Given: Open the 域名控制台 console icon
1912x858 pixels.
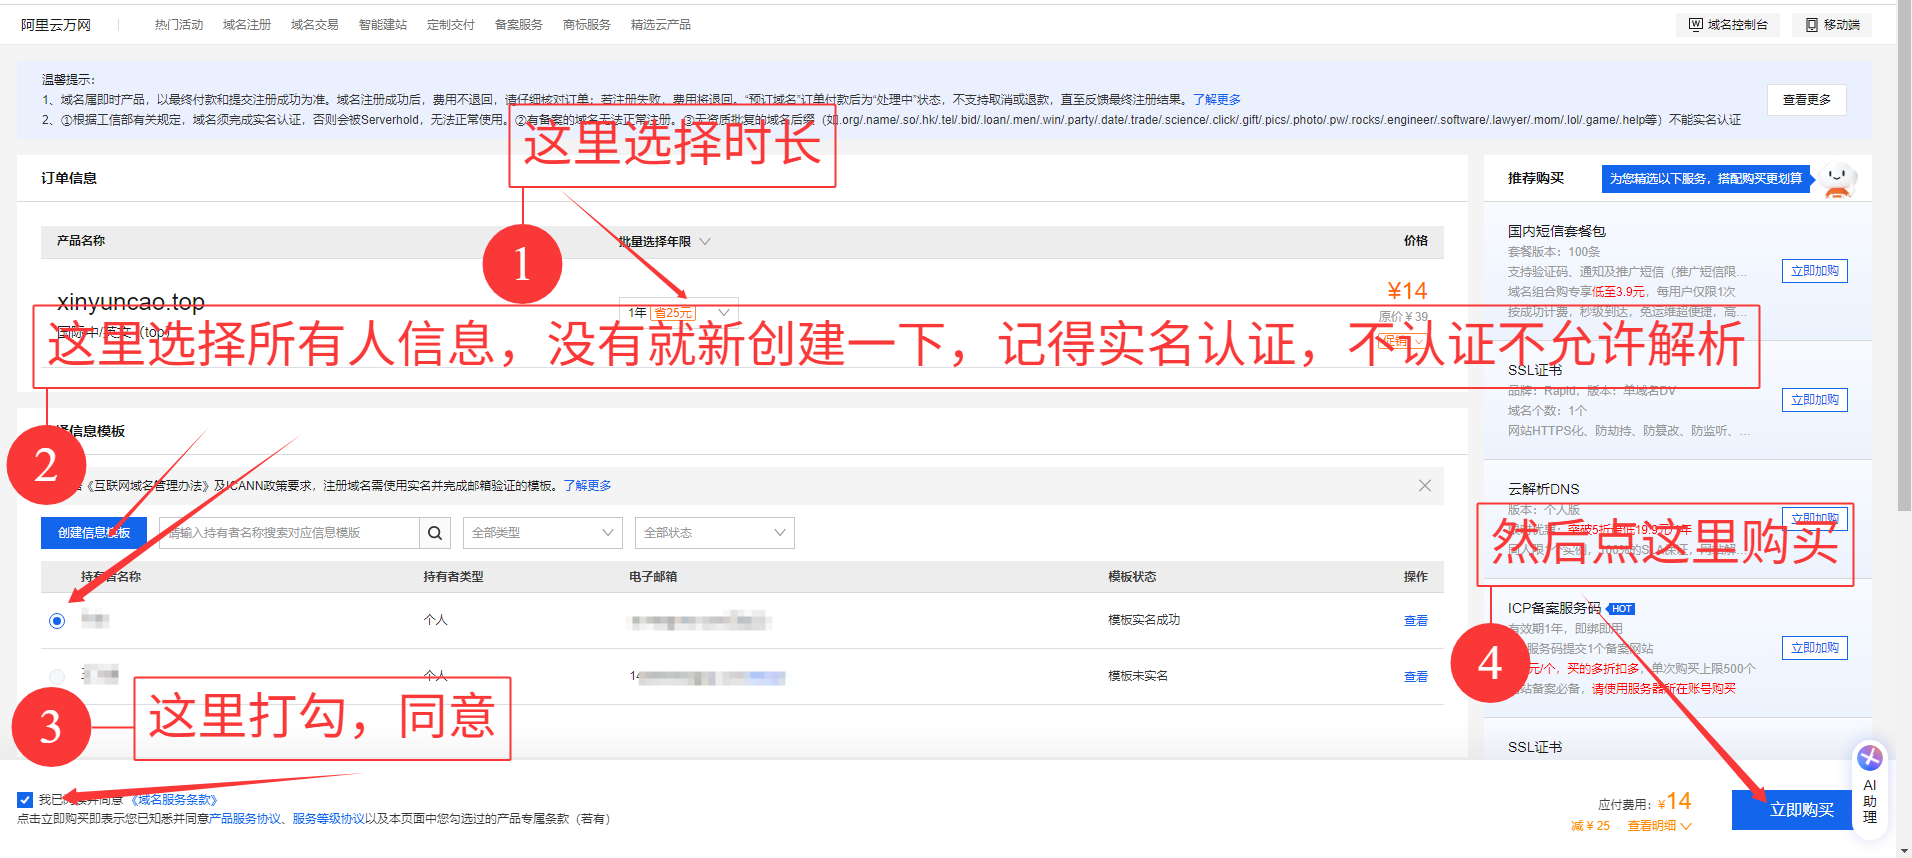Looking at the screenshot, I should [1696, 25].
